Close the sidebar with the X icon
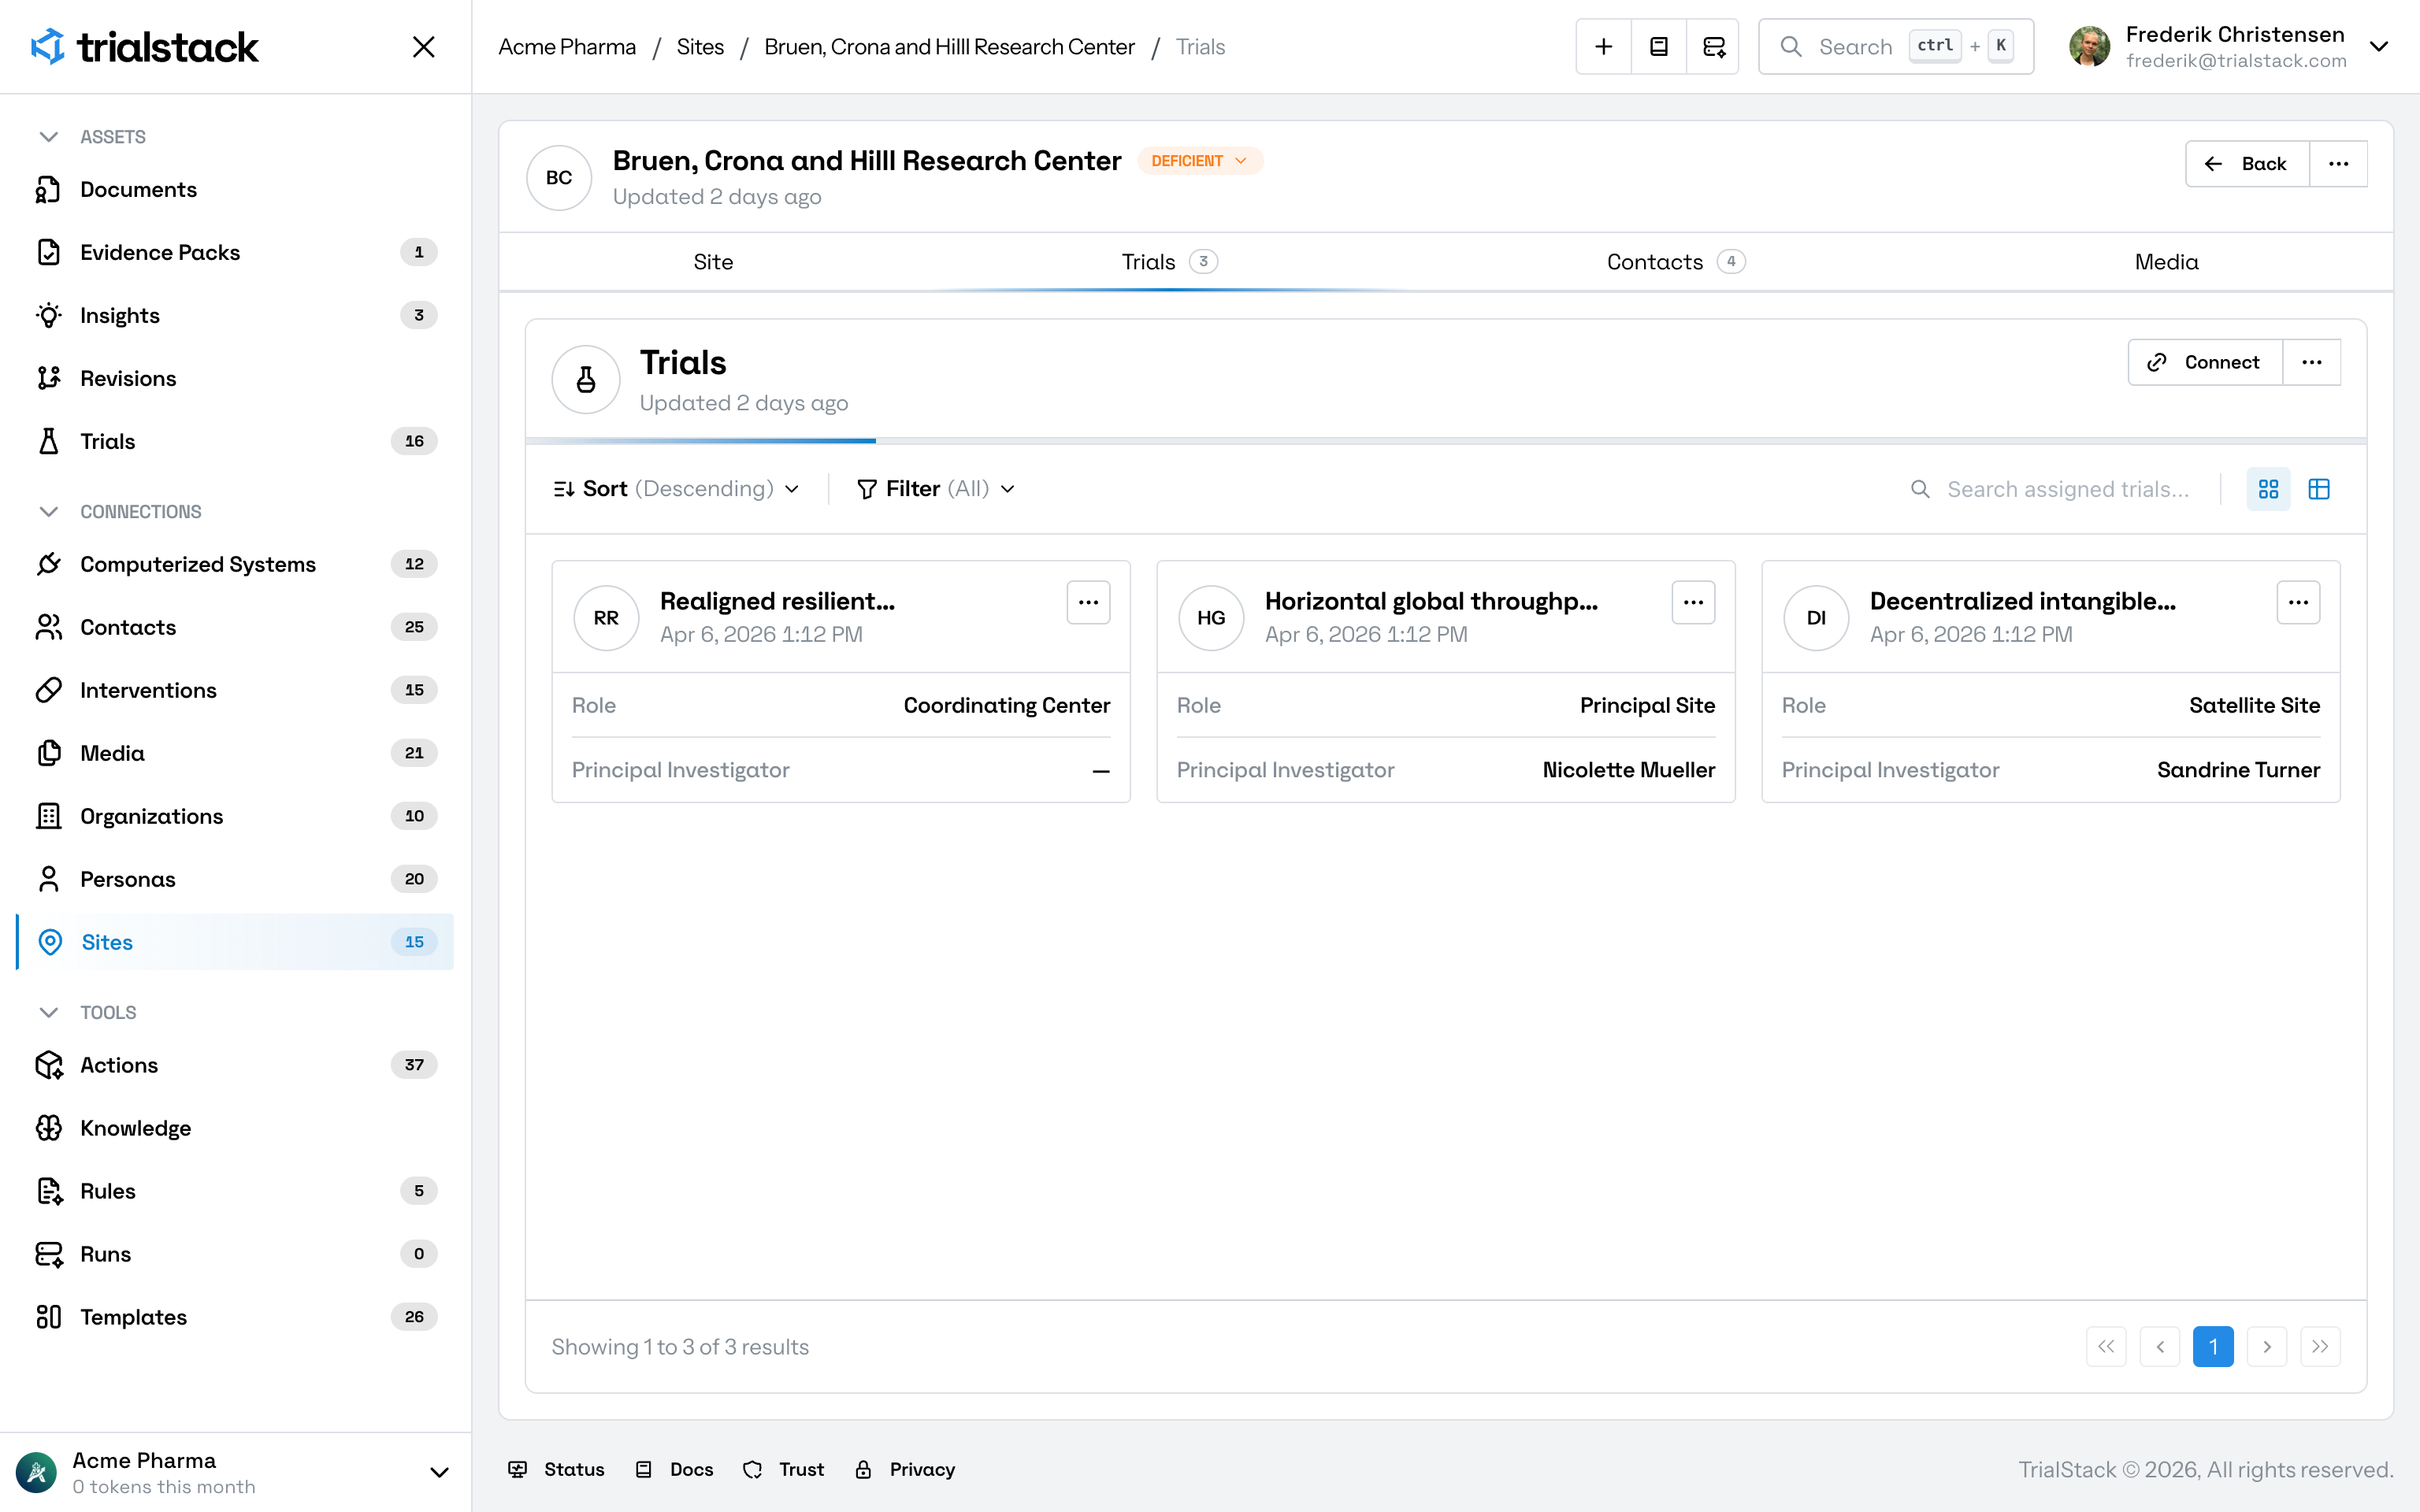Image resolution: width=2420 pixels, height=1512 pixels. 423,47
